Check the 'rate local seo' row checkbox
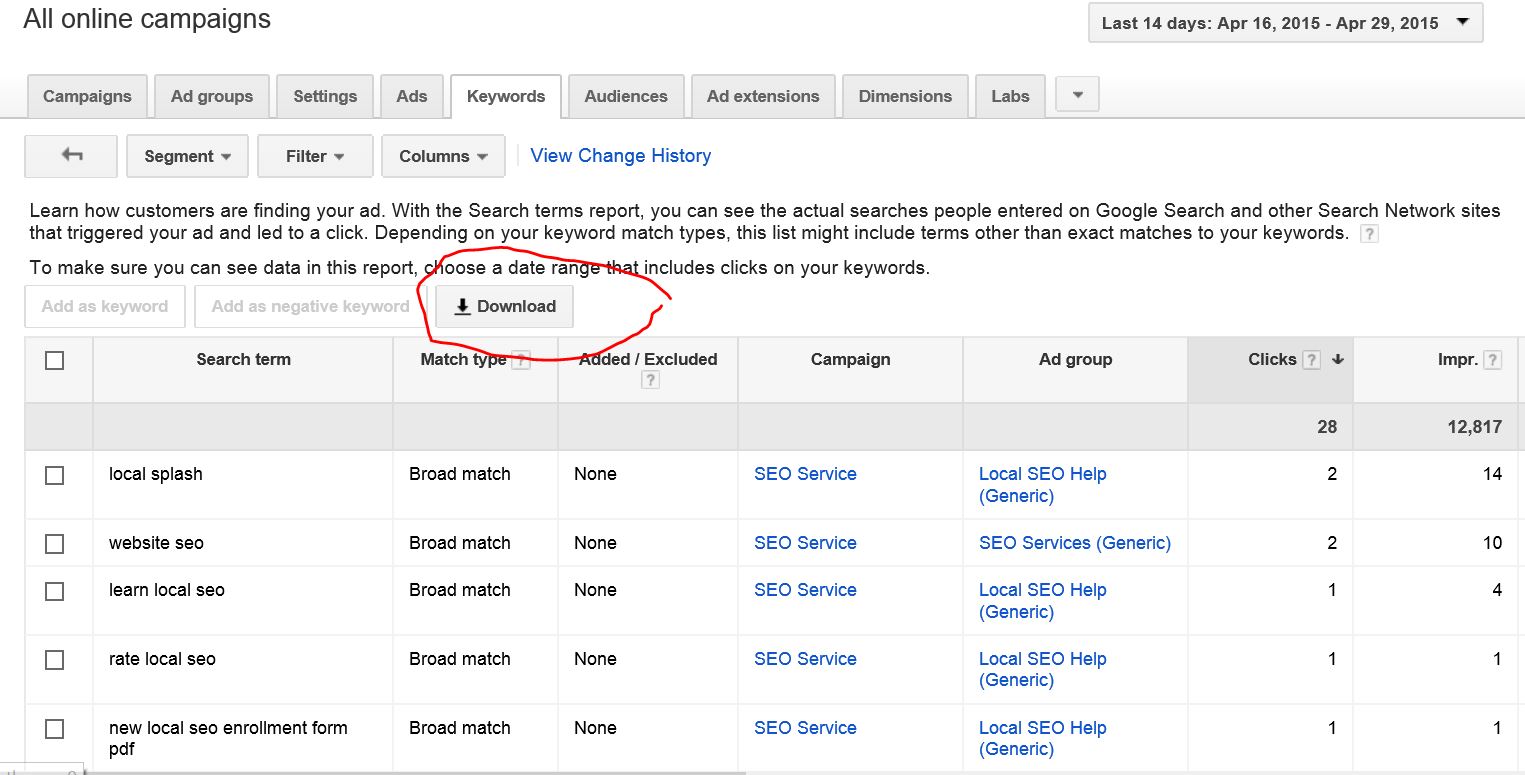This screenshot has height=775, width=1525. (x=55, y=660)
